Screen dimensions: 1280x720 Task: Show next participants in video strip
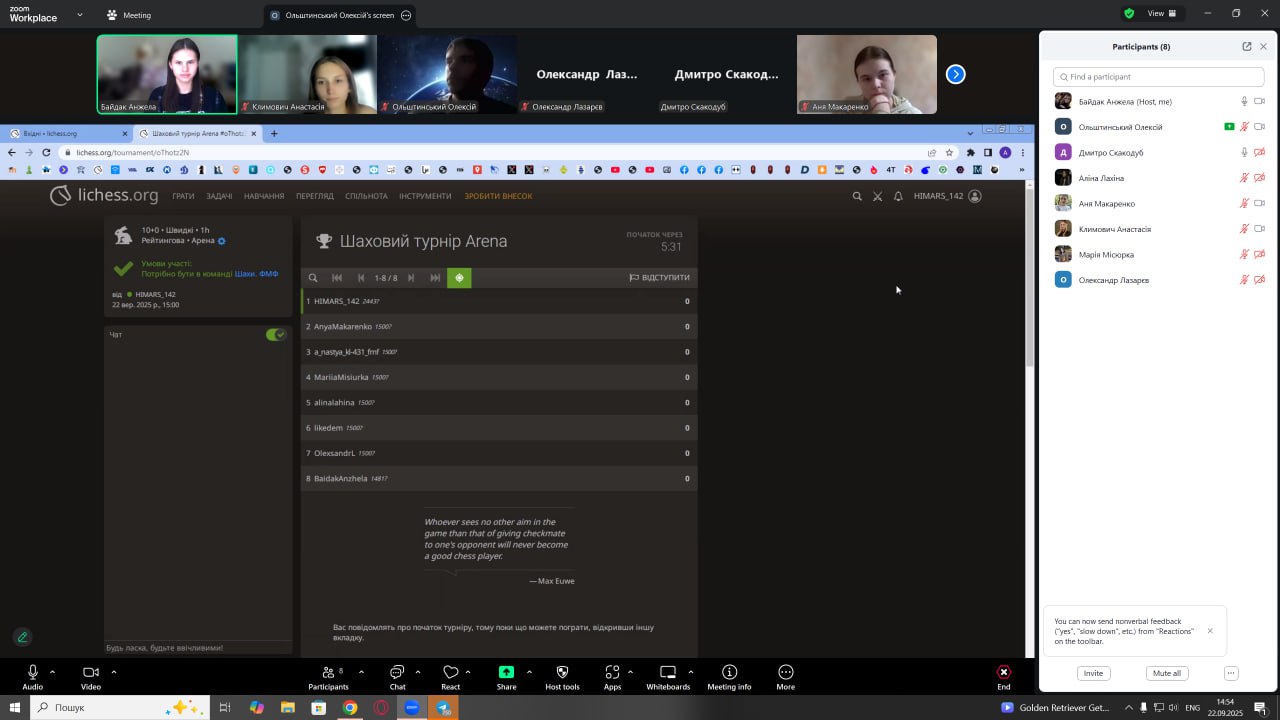click(955, 74)
